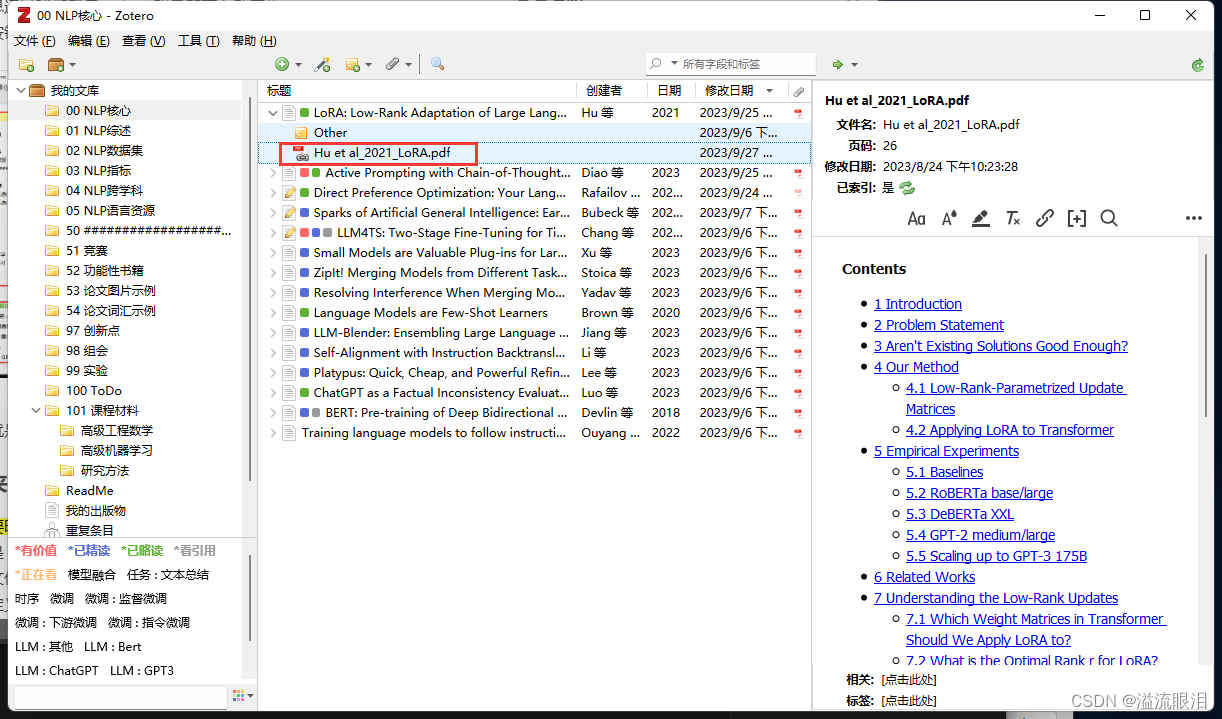Click the green Sync icon top right
The width and height of the screenshot is (1222, 719).
pyautogui.click(x=1198, y=65)
